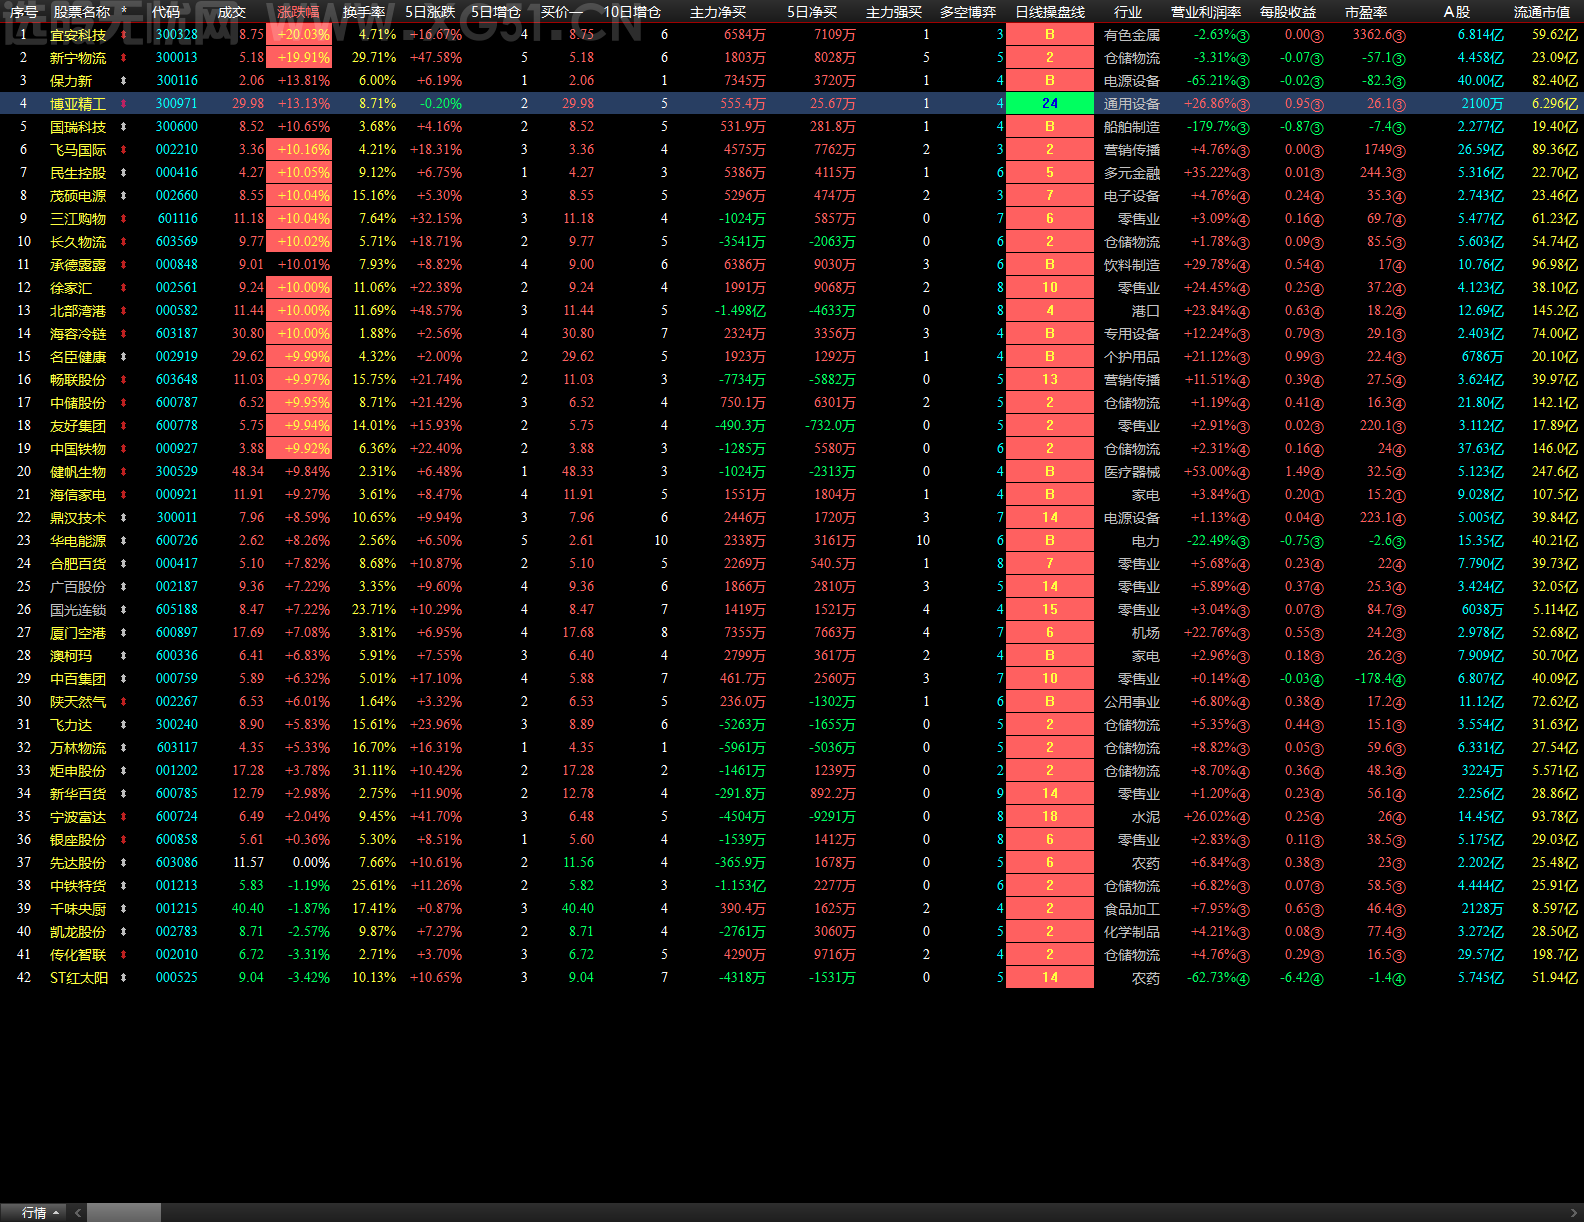The image size is (1584, 1222).
Task: Click the marker icon beside 承德露露
Action: coord(123,265)
